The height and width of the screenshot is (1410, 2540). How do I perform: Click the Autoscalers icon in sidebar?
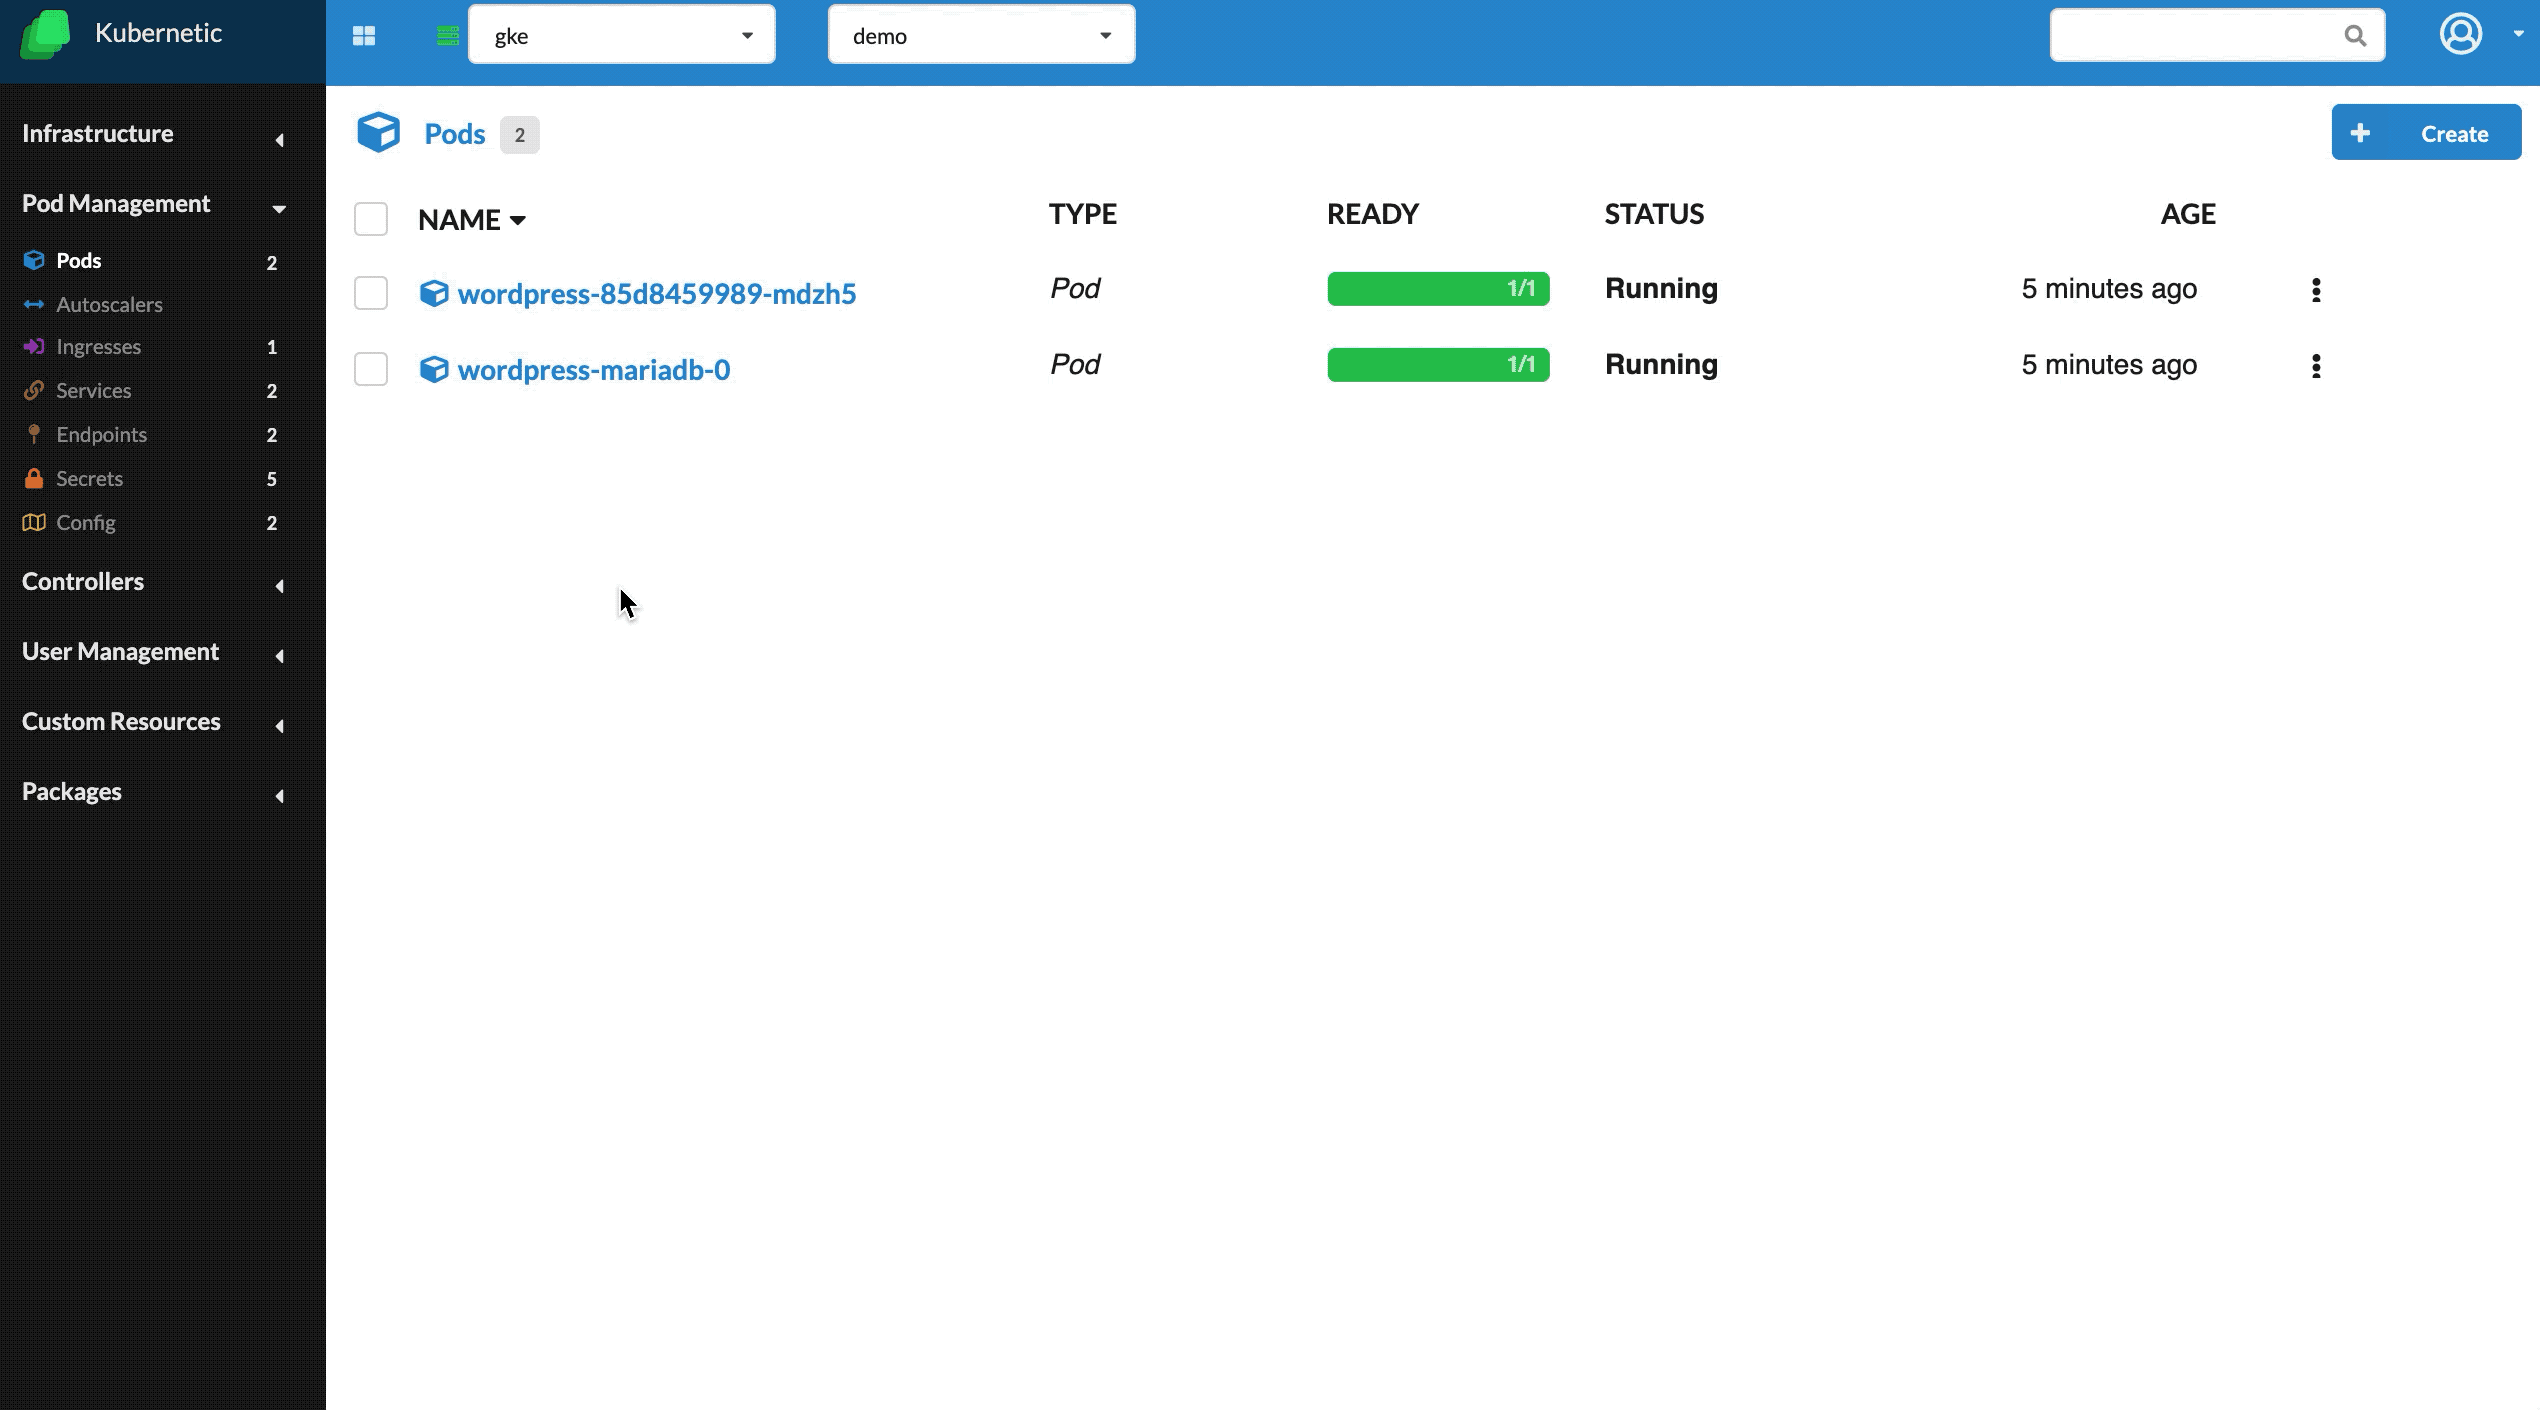[x=33, y=302]
